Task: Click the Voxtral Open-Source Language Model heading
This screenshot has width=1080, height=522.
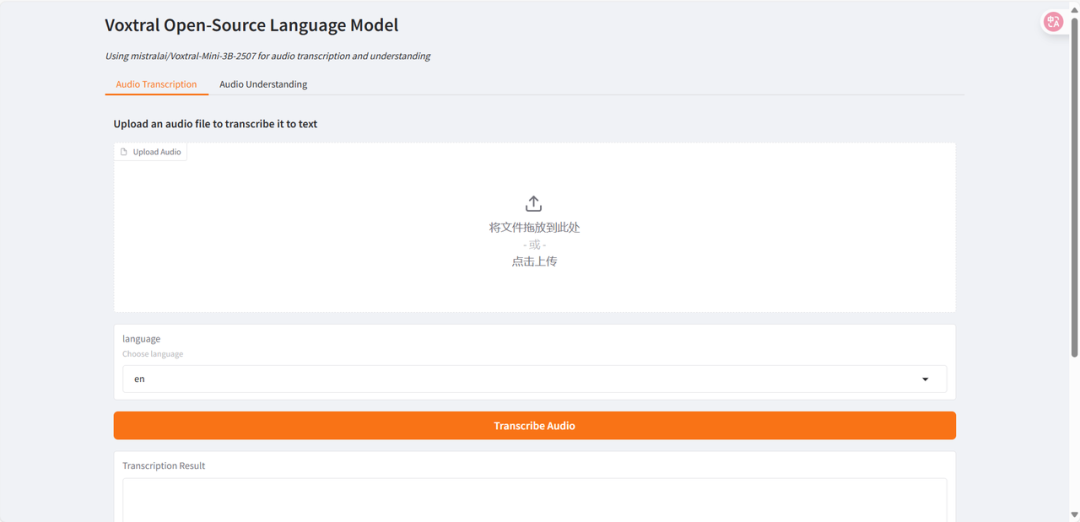Action: (x=251, y=26)
